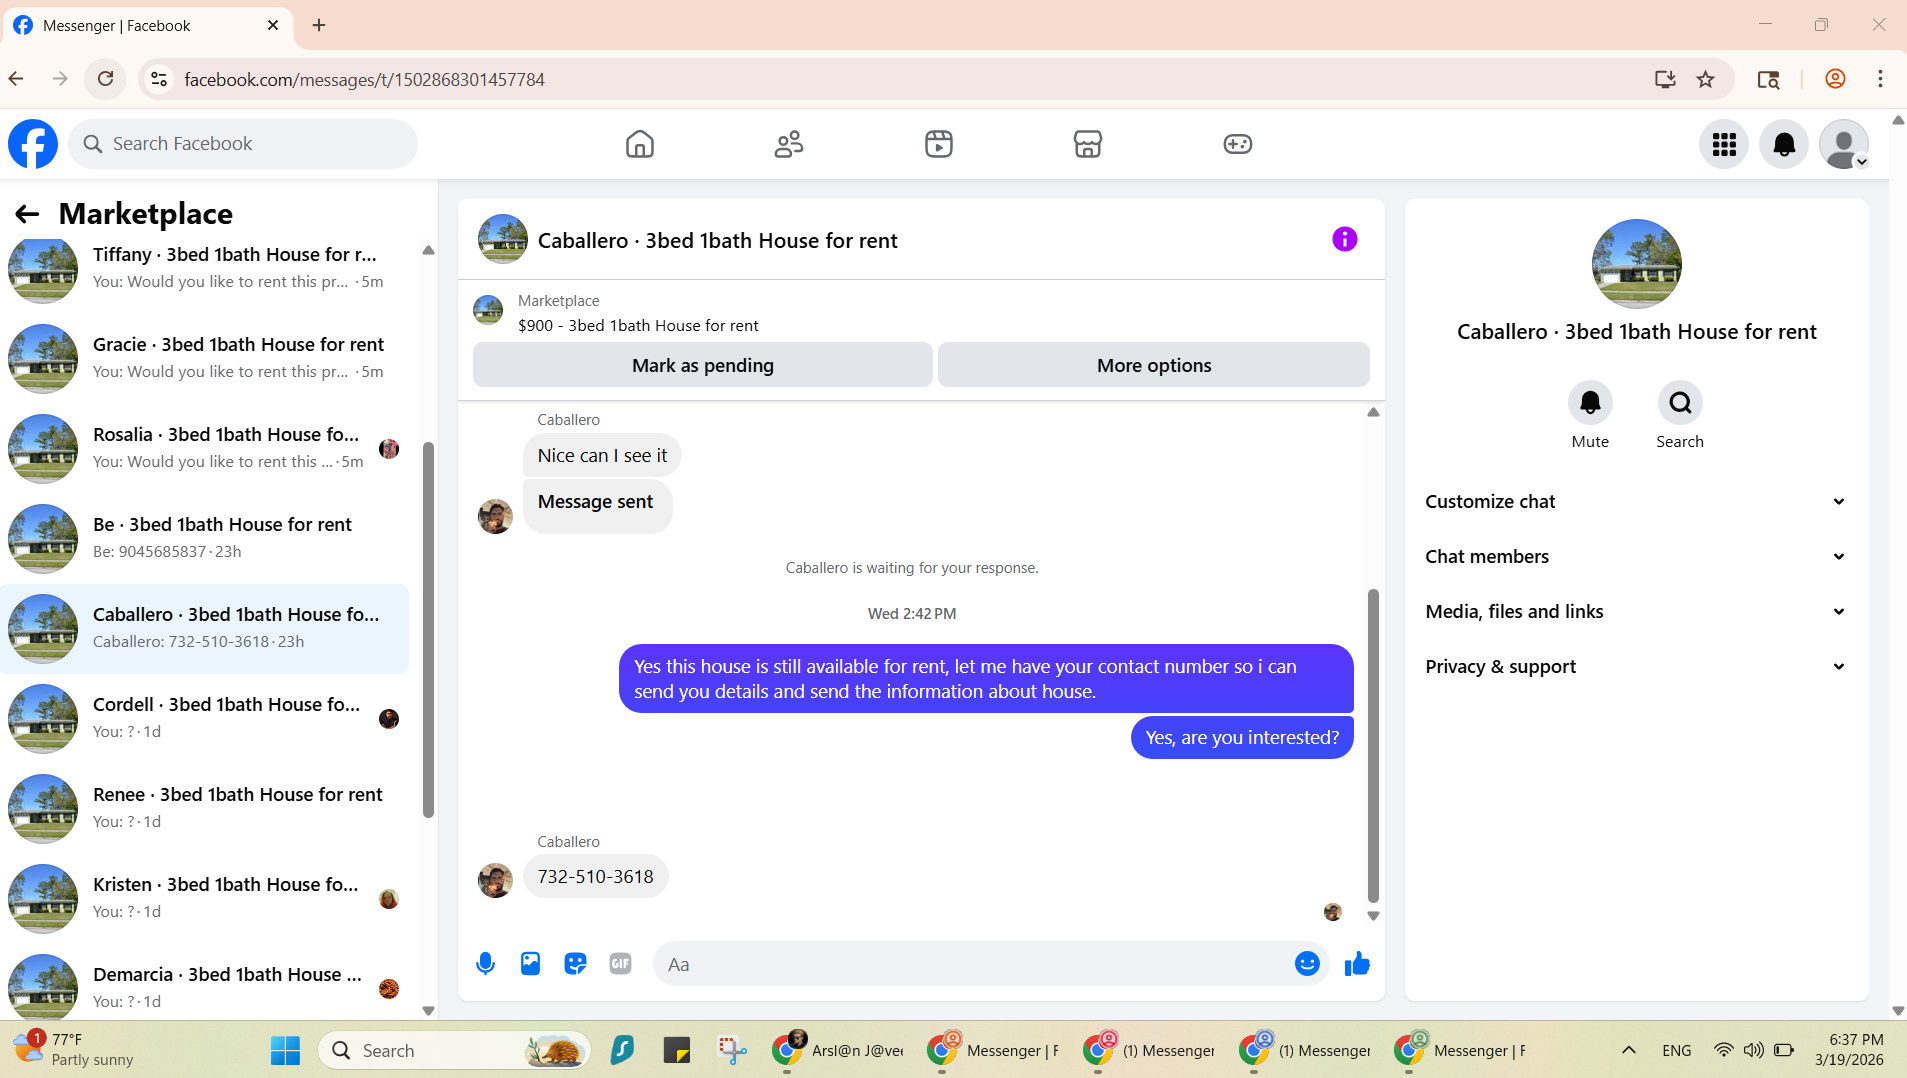Open the weather widget on taskbar
Image resolution: width=1907 pixels, height=1078 pixels.
pos(73,1049)
